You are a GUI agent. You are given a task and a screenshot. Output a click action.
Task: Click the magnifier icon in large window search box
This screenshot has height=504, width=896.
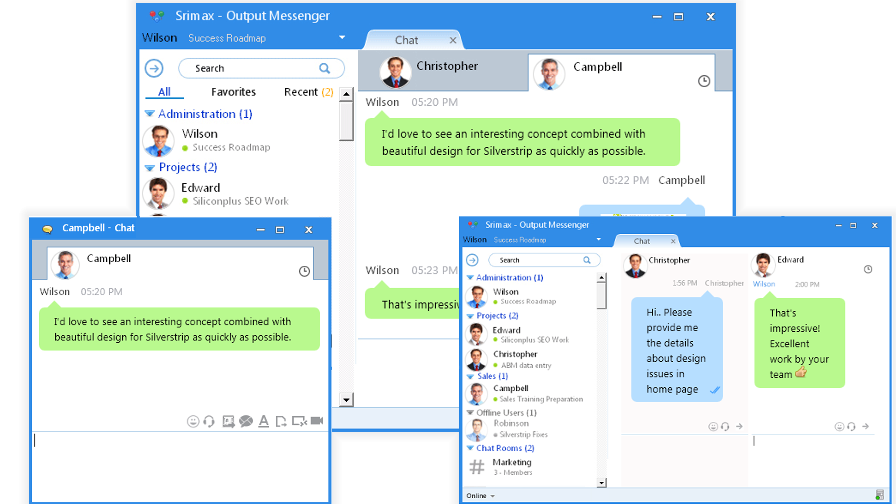(325, 69)
